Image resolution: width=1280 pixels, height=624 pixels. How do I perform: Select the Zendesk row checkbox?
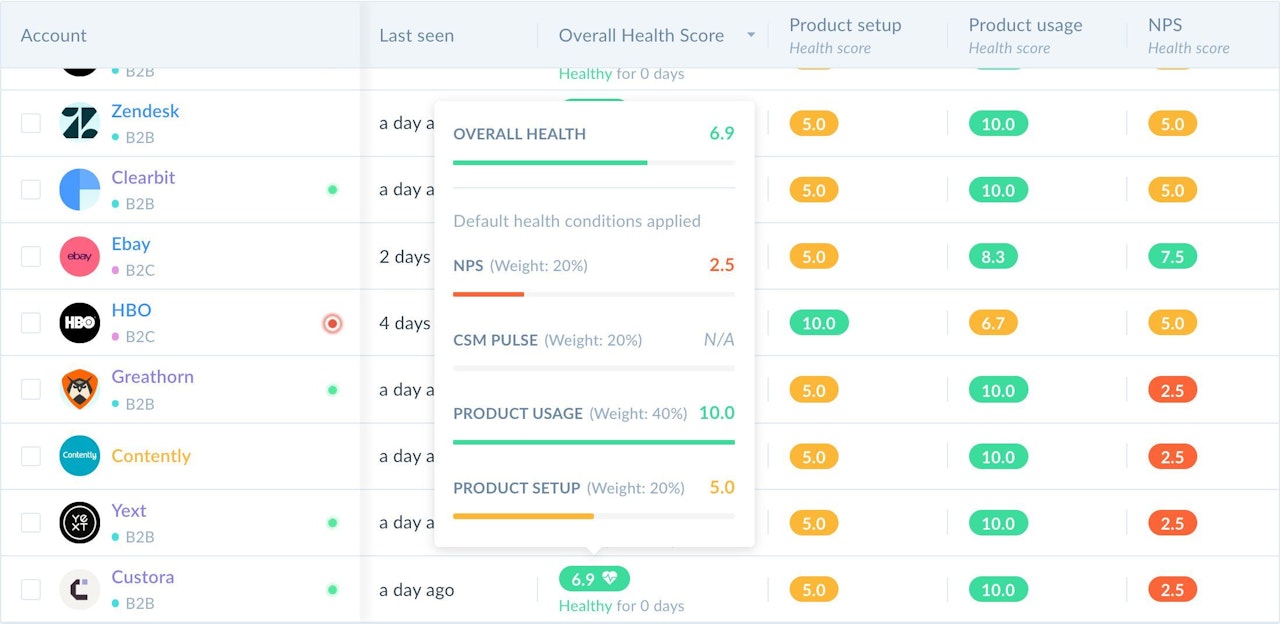pos(31,123)
